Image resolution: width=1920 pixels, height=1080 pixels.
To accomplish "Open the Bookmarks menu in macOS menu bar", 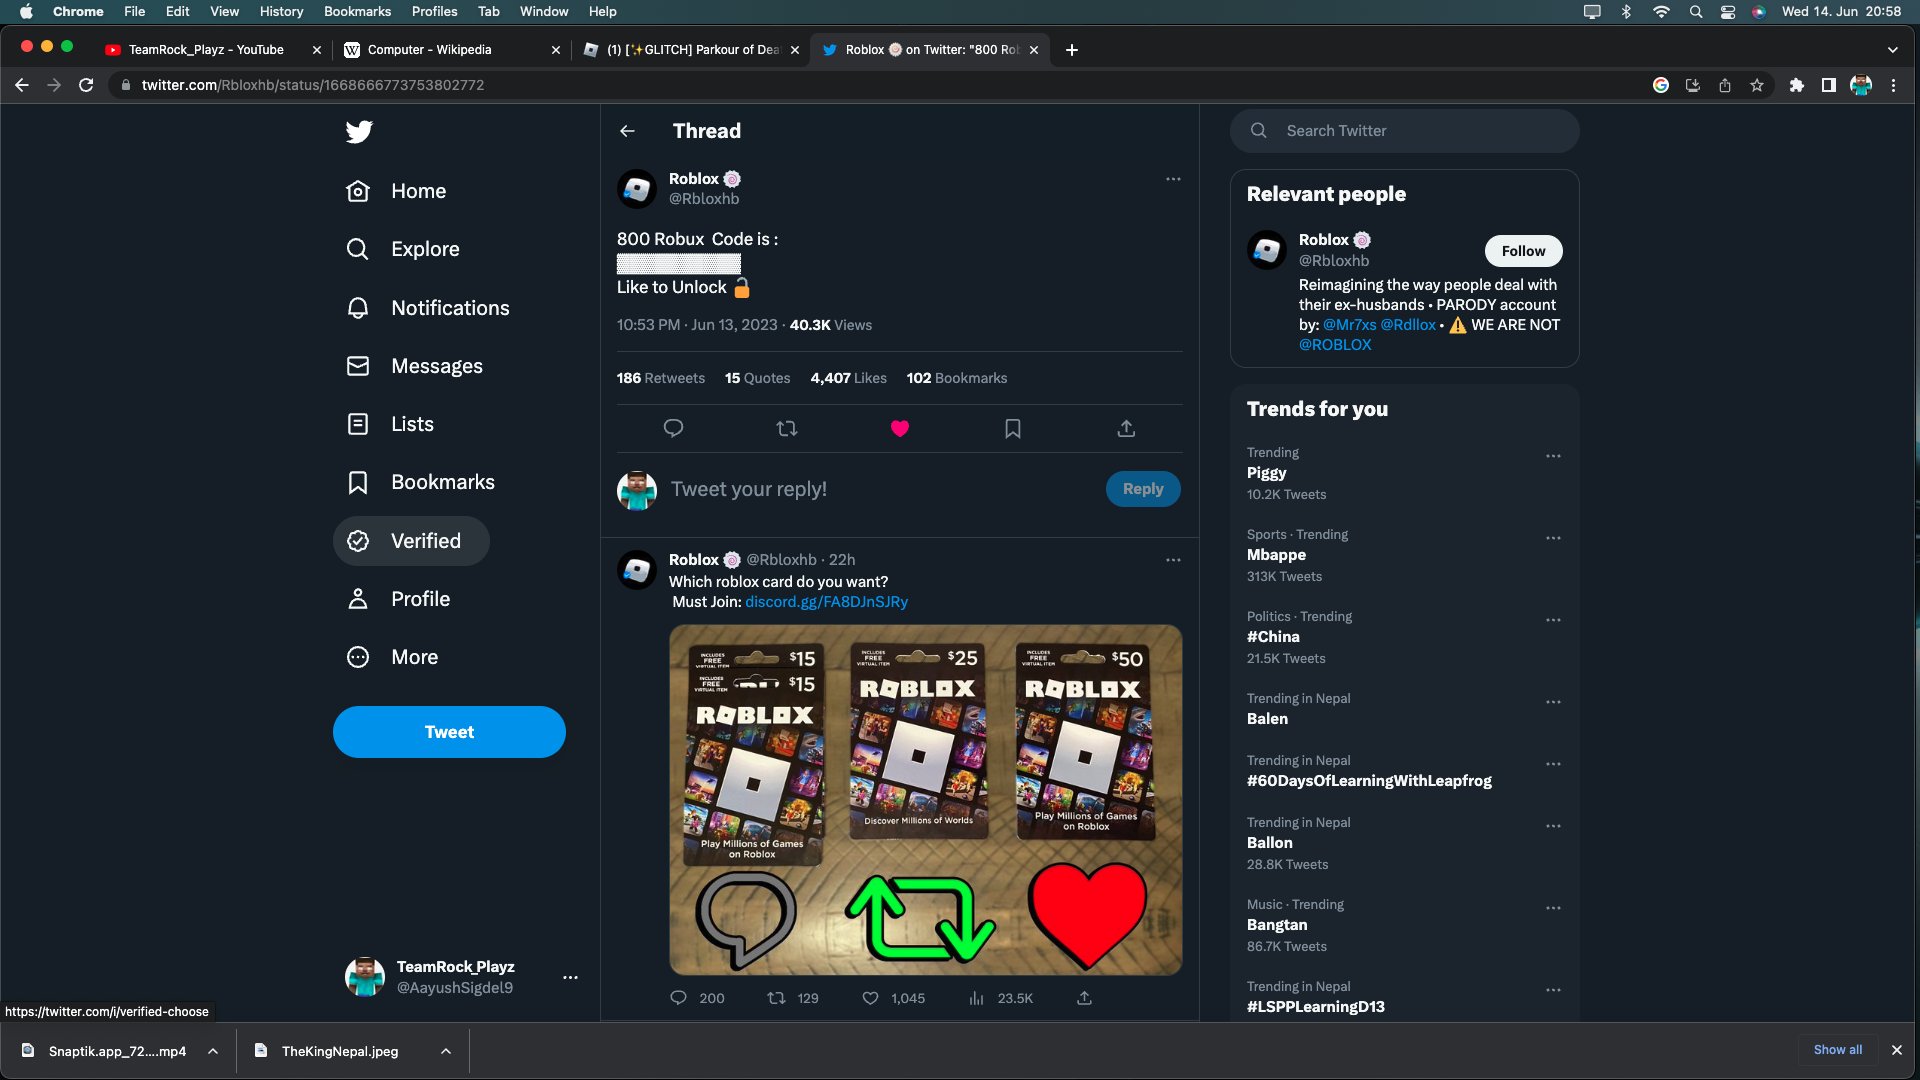I will [357, 11].
